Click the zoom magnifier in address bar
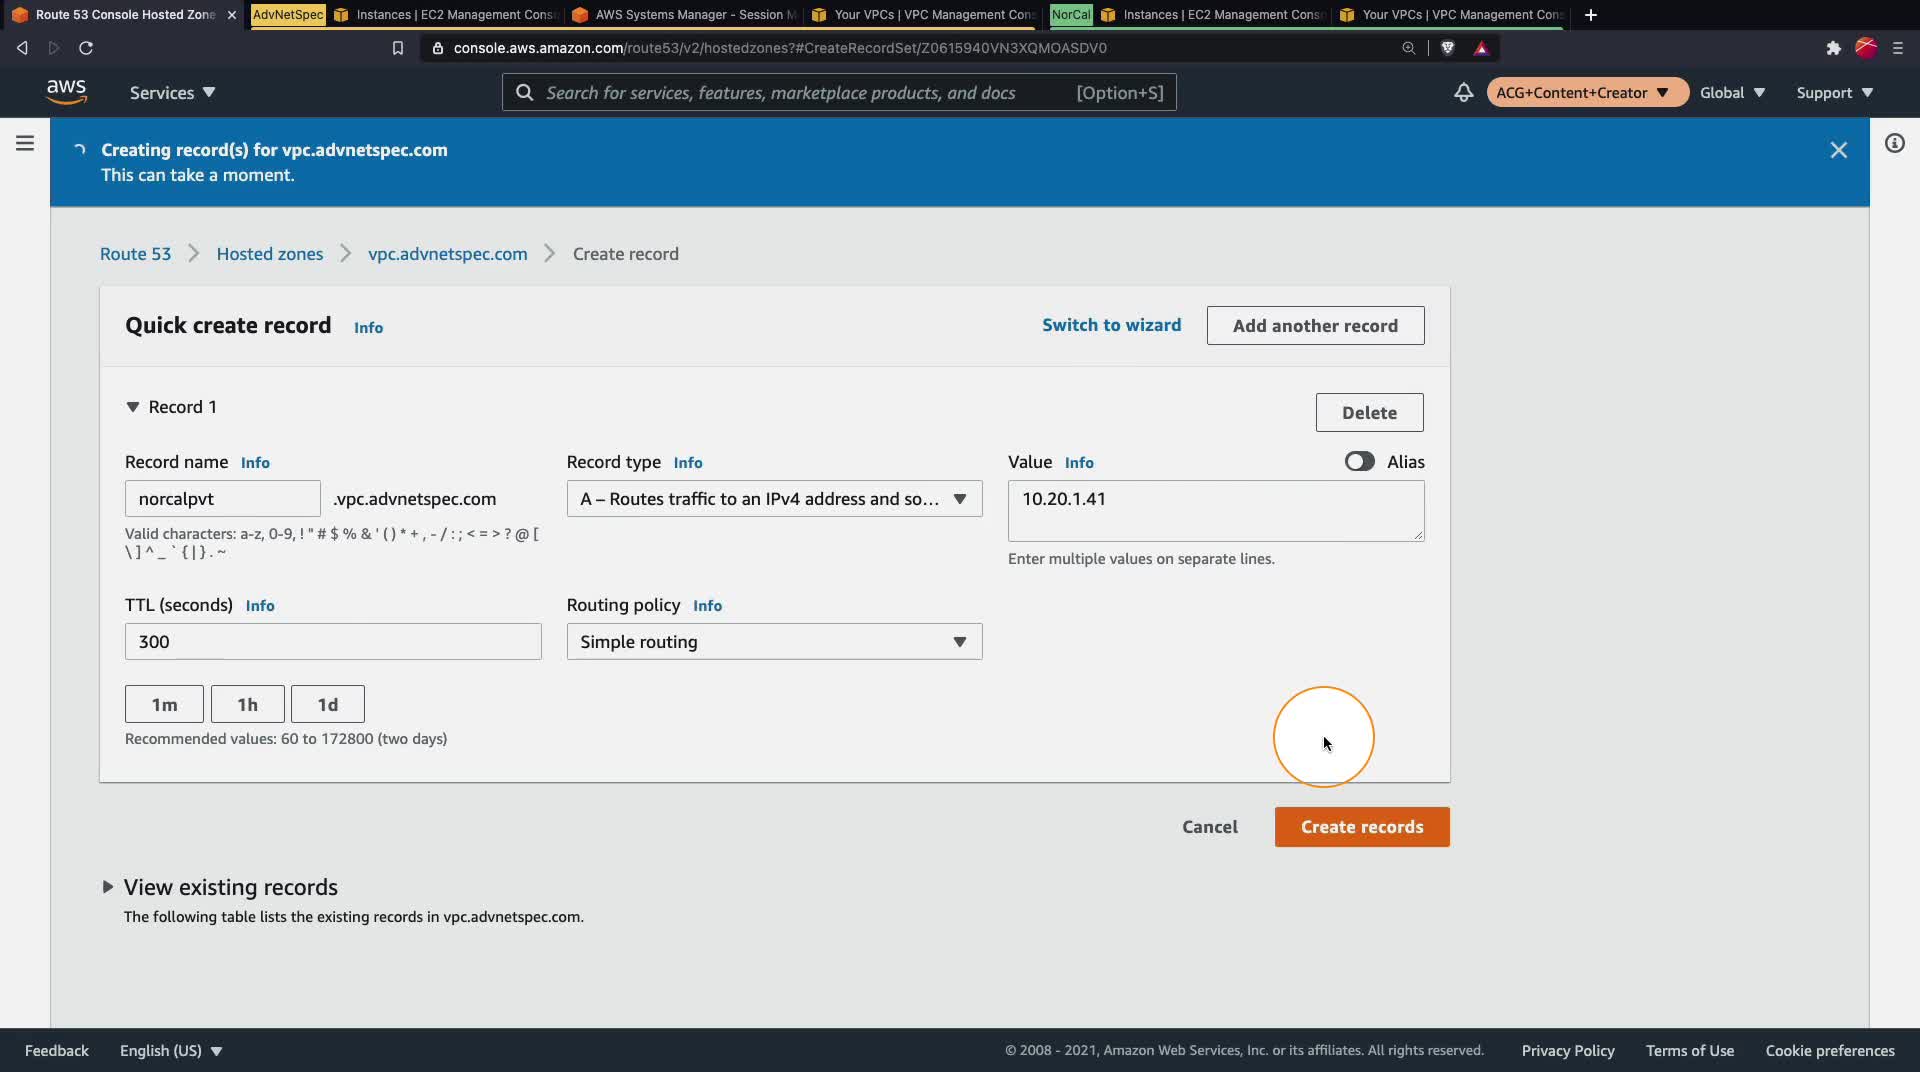1920x1072 pixels. coord(1408,48)
